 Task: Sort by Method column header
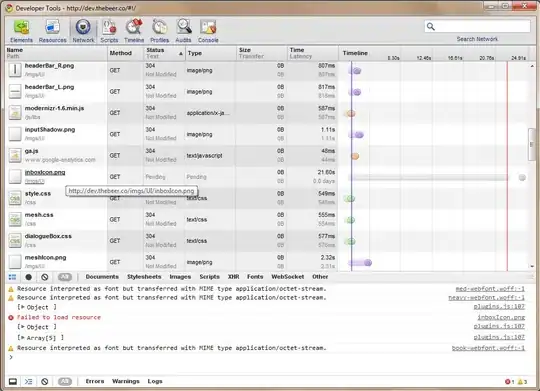click(125, 53)
